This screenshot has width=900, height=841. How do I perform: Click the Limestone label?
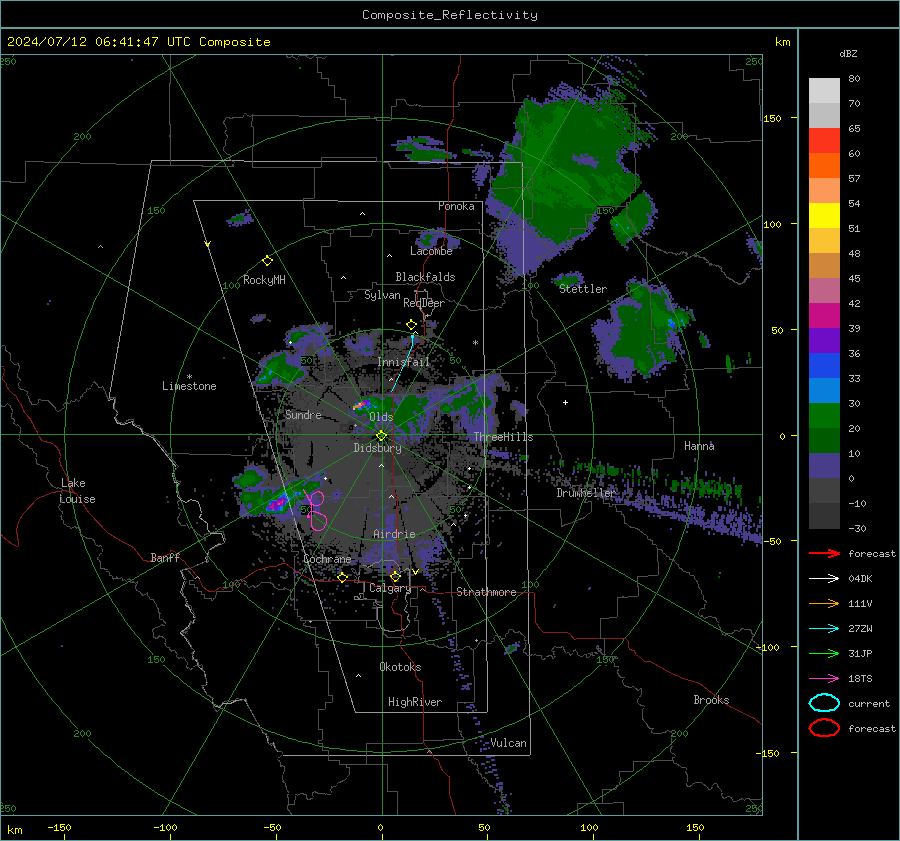(189, 386)
